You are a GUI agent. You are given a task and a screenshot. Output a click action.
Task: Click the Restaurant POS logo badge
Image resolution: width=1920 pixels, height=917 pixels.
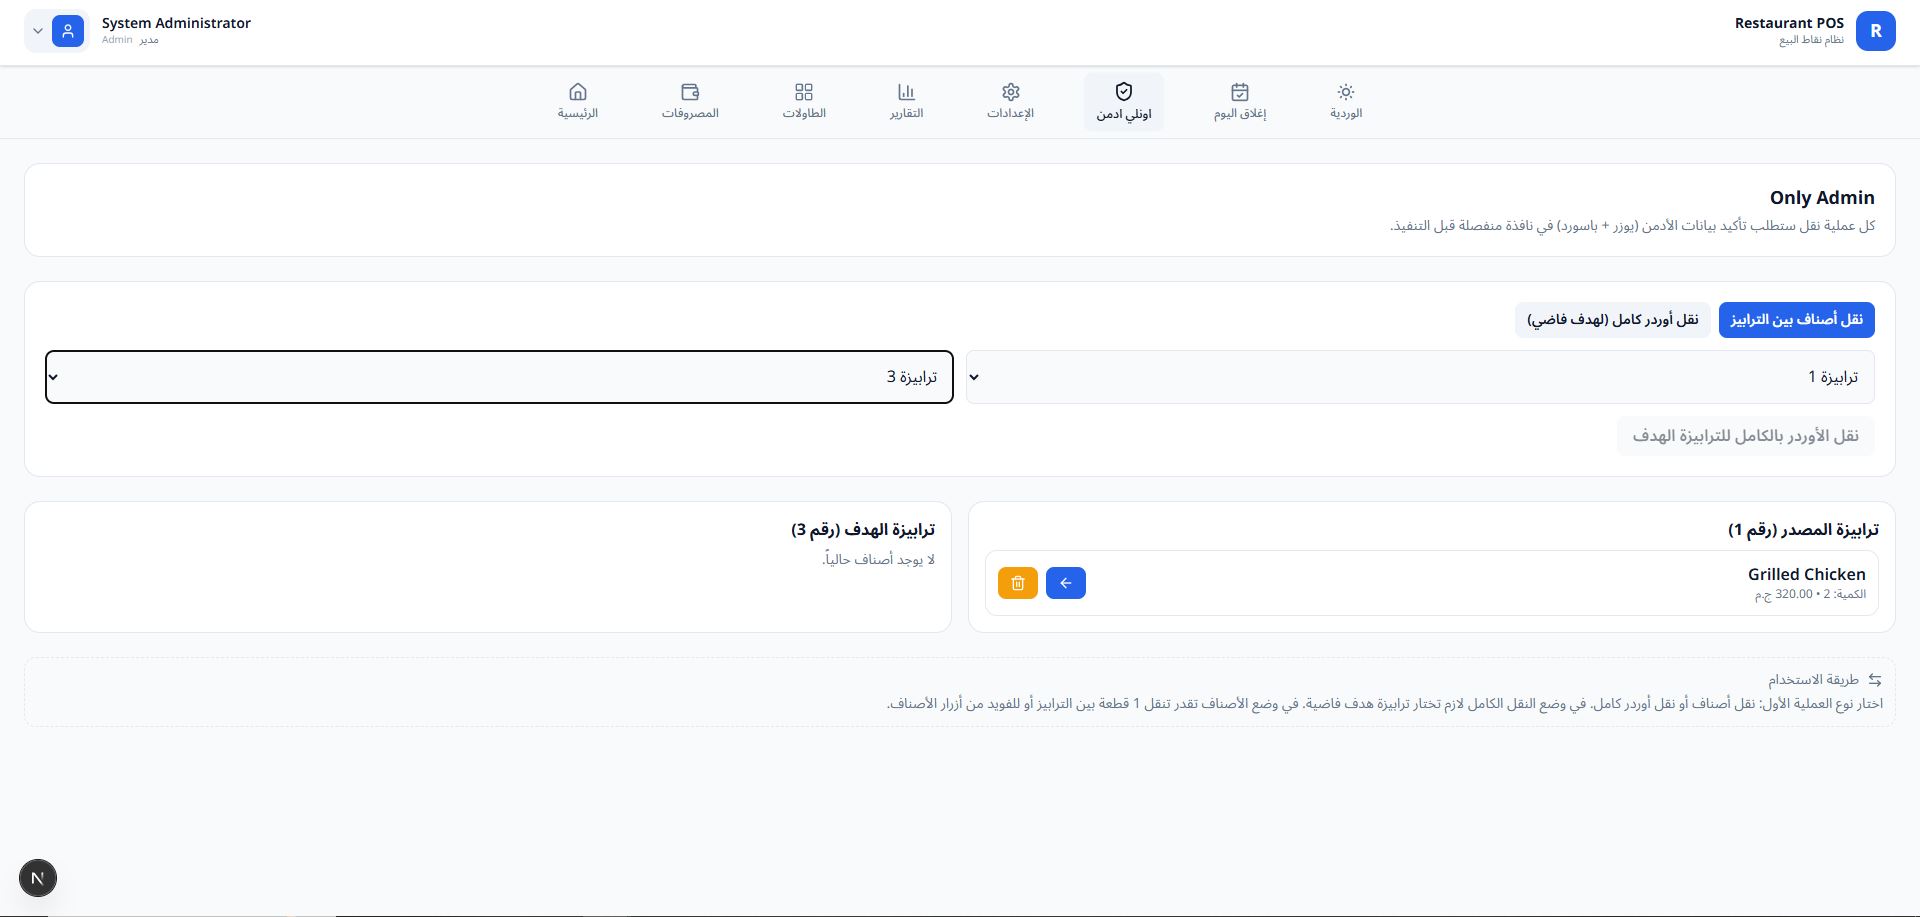pos(1875,31)
